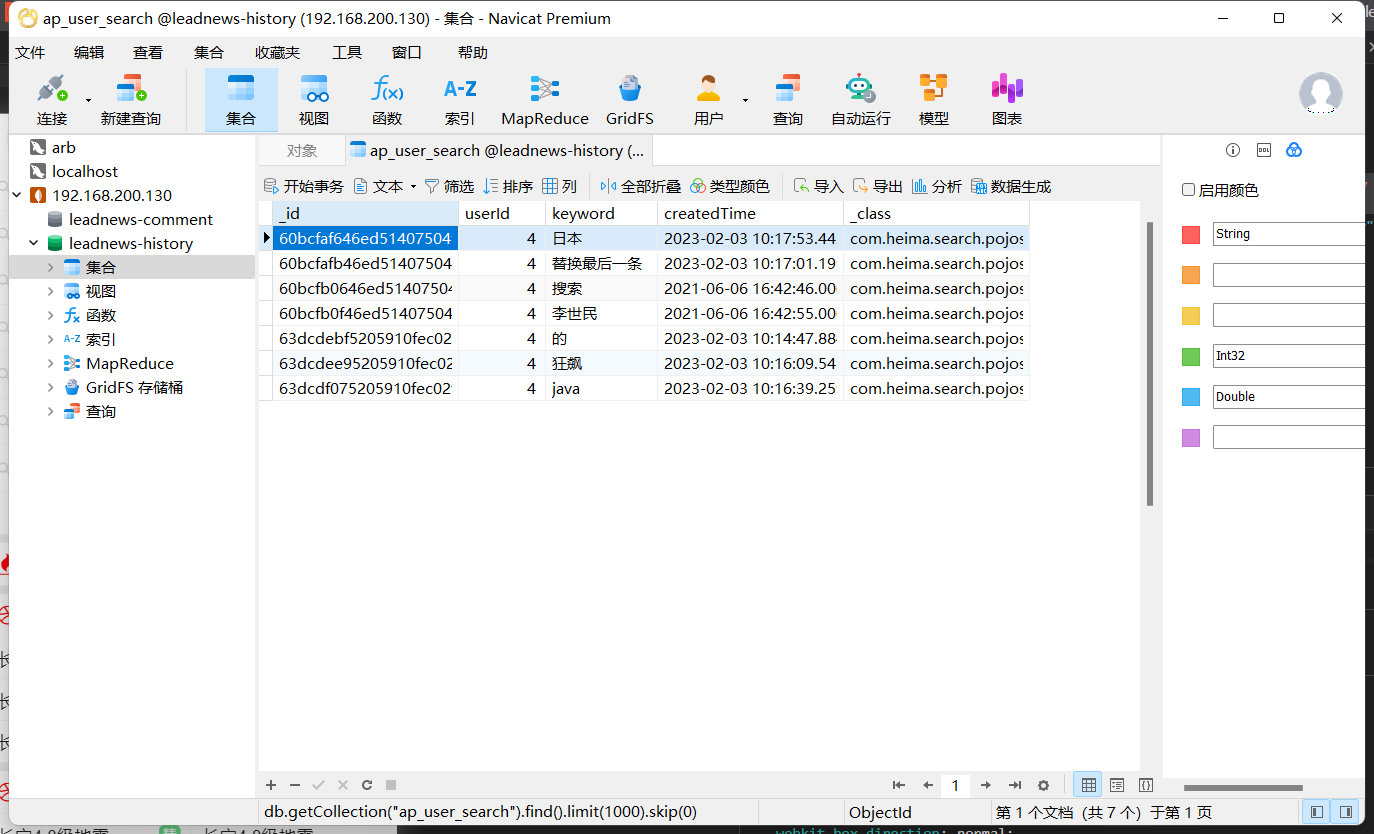
Task: Expand the MapReduce tree node arrow
Action: [x=51, y=363]
